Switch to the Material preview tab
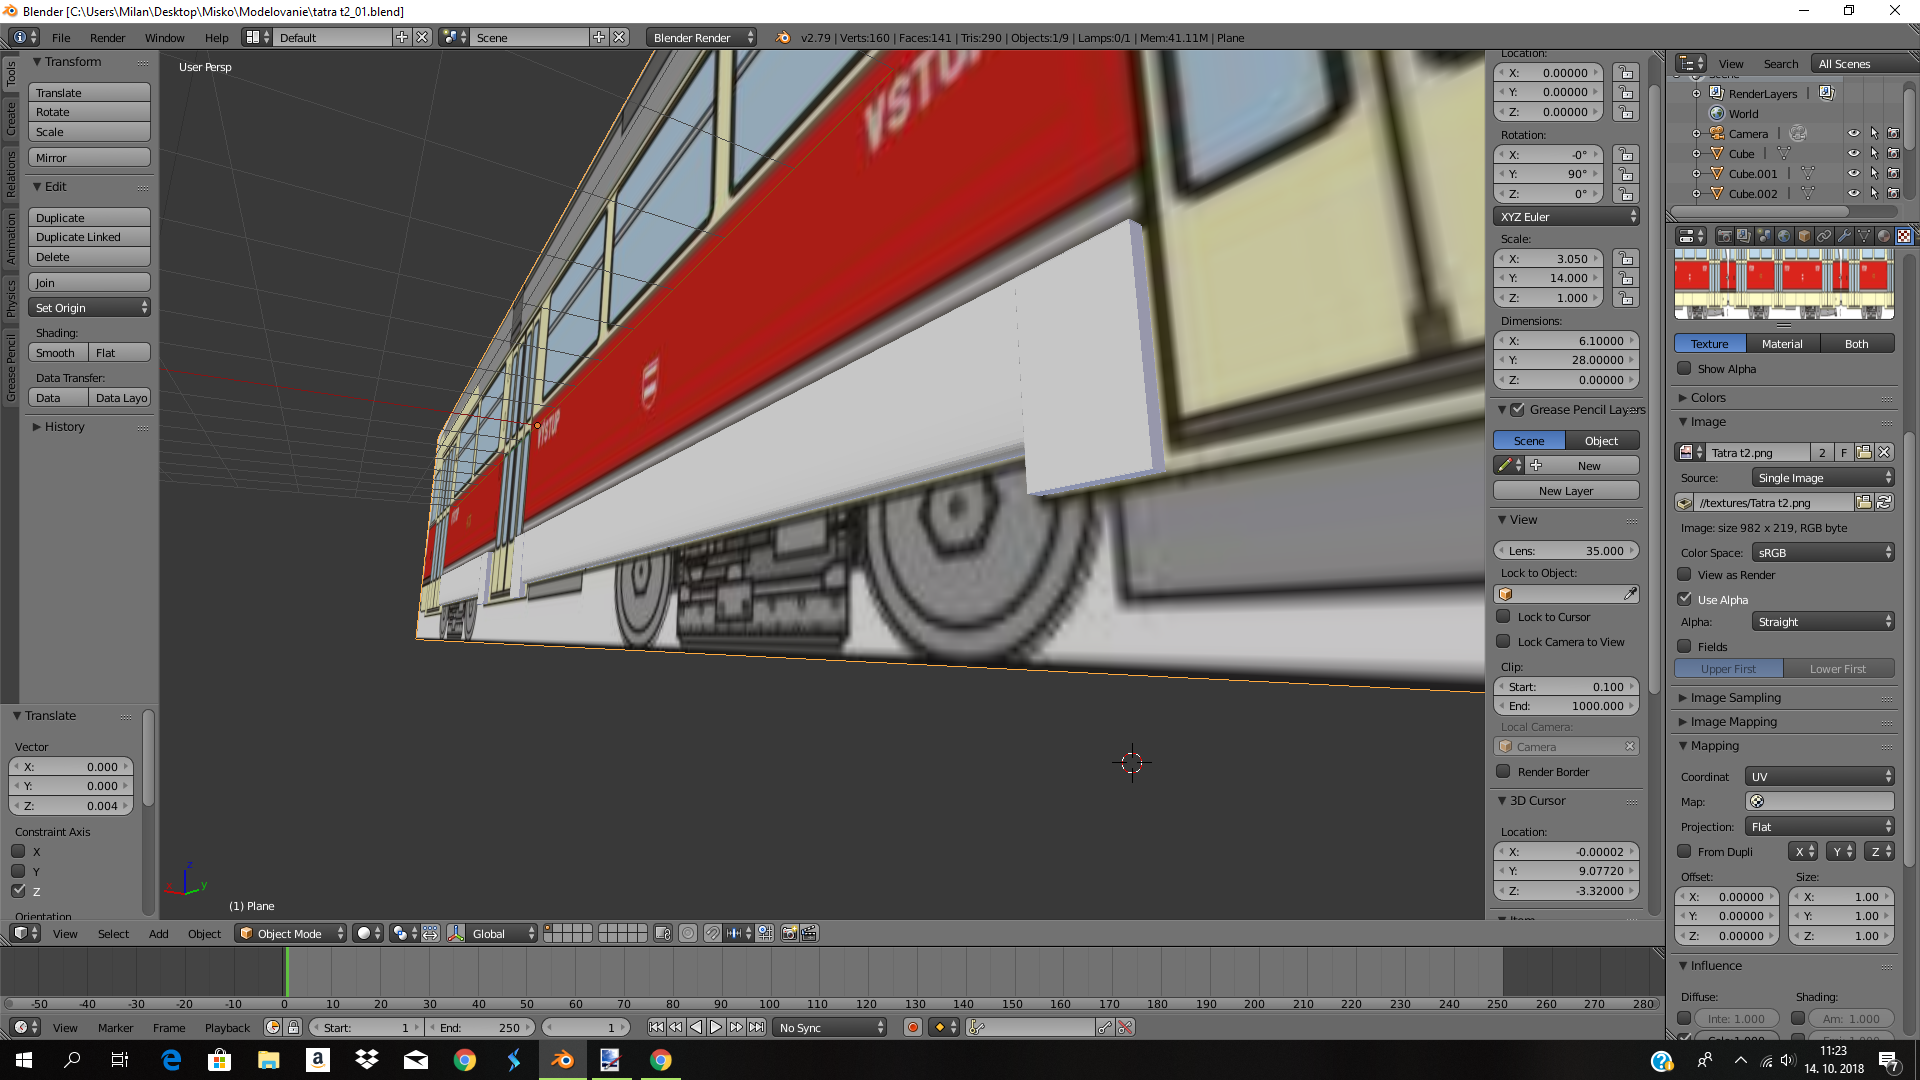Viewport: 1920px width, 1080px height. (x=1781, y=343)
